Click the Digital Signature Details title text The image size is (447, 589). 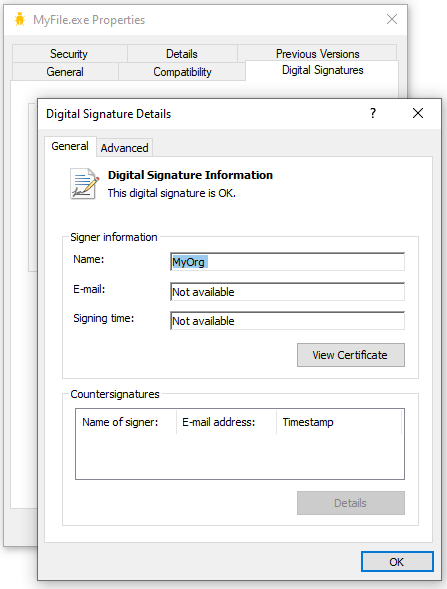(109, 114)
